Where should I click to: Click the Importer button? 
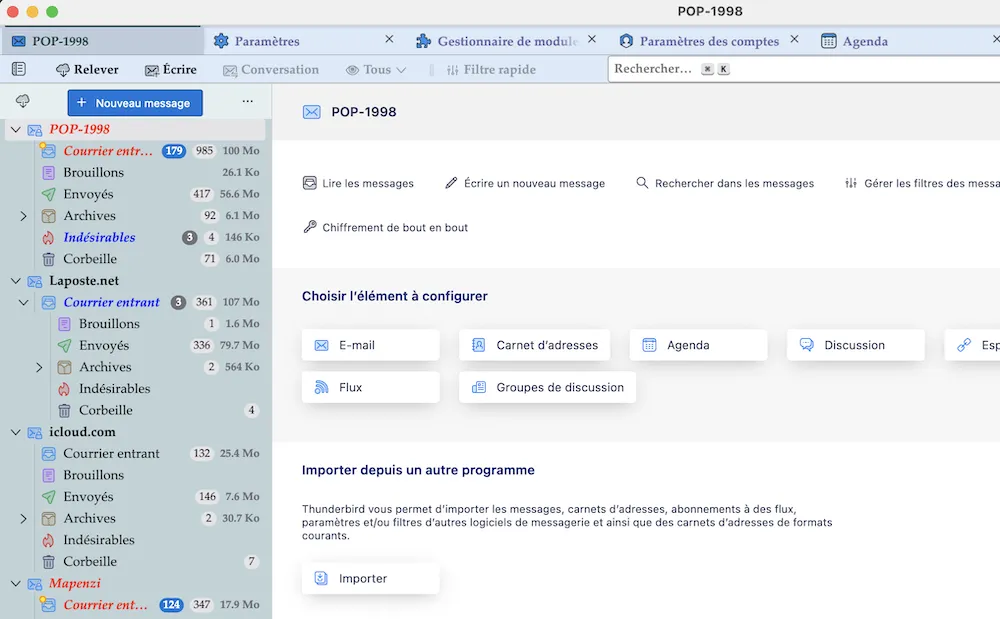pos(371,578)
